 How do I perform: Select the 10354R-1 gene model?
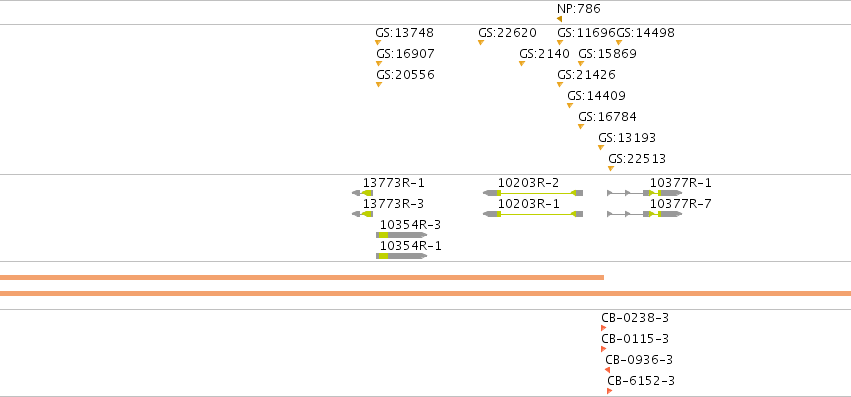click(402, 256)
